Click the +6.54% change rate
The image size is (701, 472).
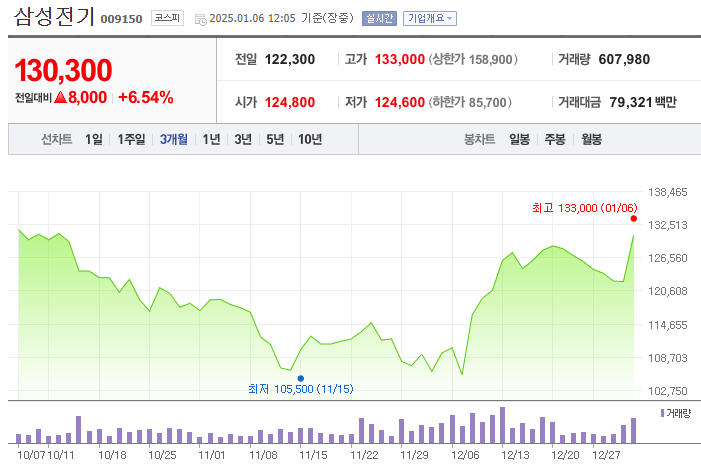click(145, 97)
